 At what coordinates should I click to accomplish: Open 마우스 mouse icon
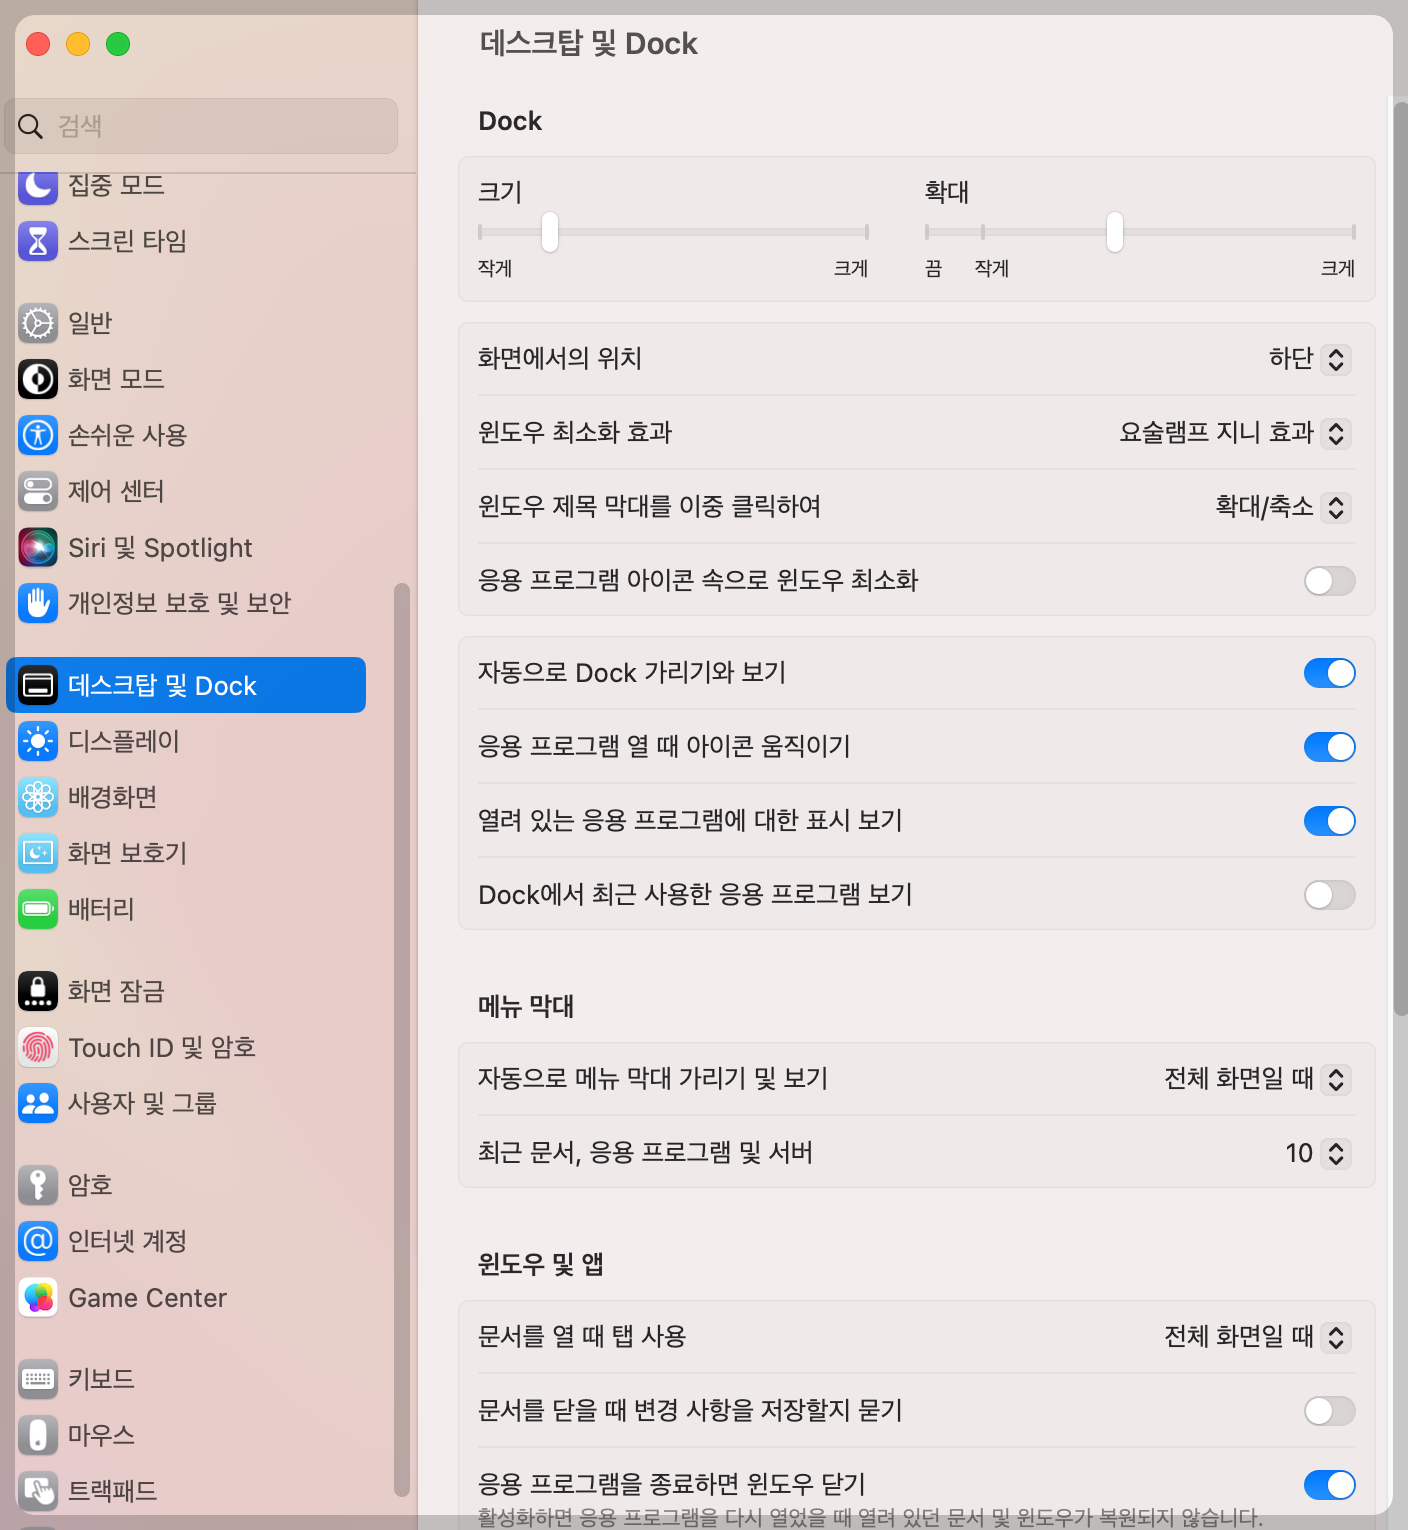pyautogui.click(x=38, y=1435)
